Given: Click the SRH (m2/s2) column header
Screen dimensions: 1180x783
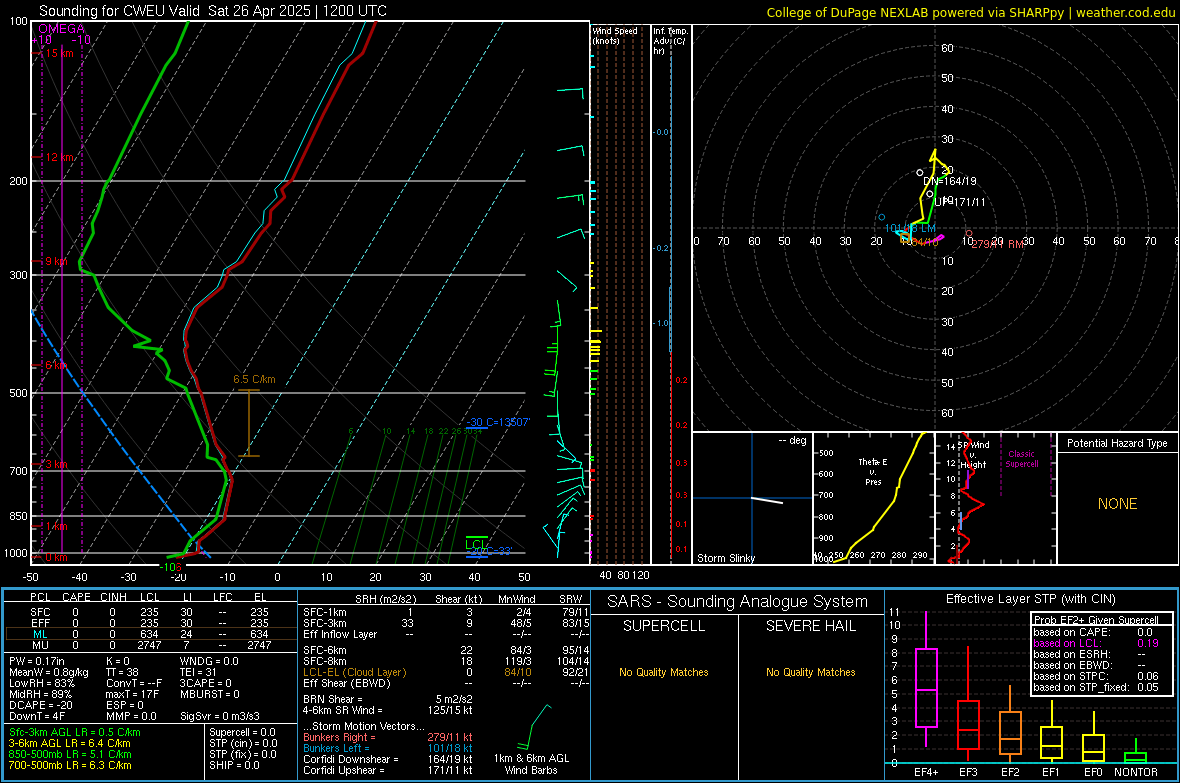Looking at the screenshot, I should pos(385,599).
